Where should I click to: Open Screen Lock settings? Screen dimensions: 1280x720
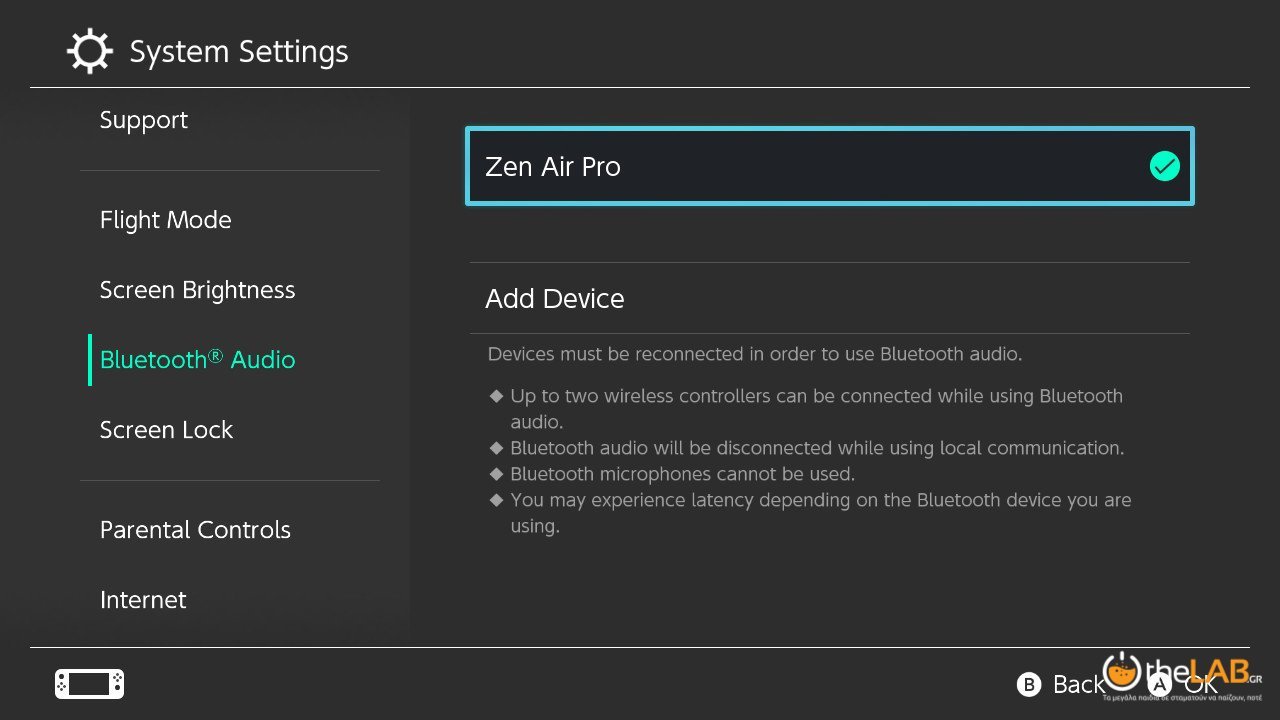click(166, 430)
